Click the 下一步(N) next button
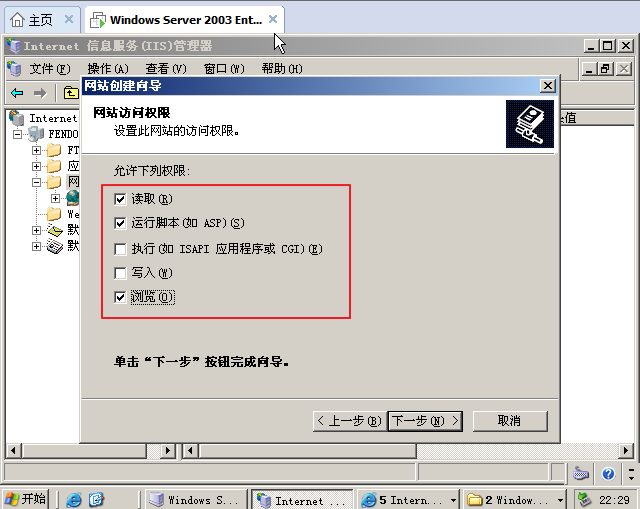The image size is (640, 509). (425, 421)
